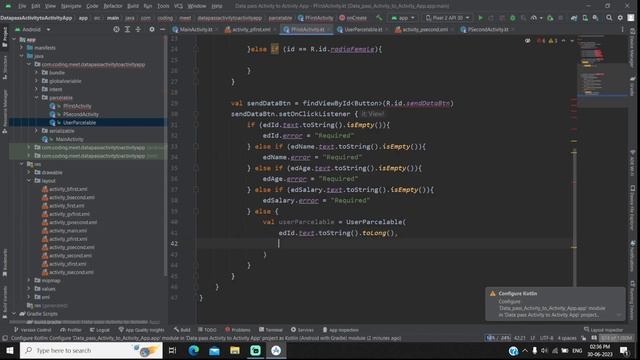Screen dimensions: 640x360
Task: Collapse the layout folder
Action: coord(29,180)
